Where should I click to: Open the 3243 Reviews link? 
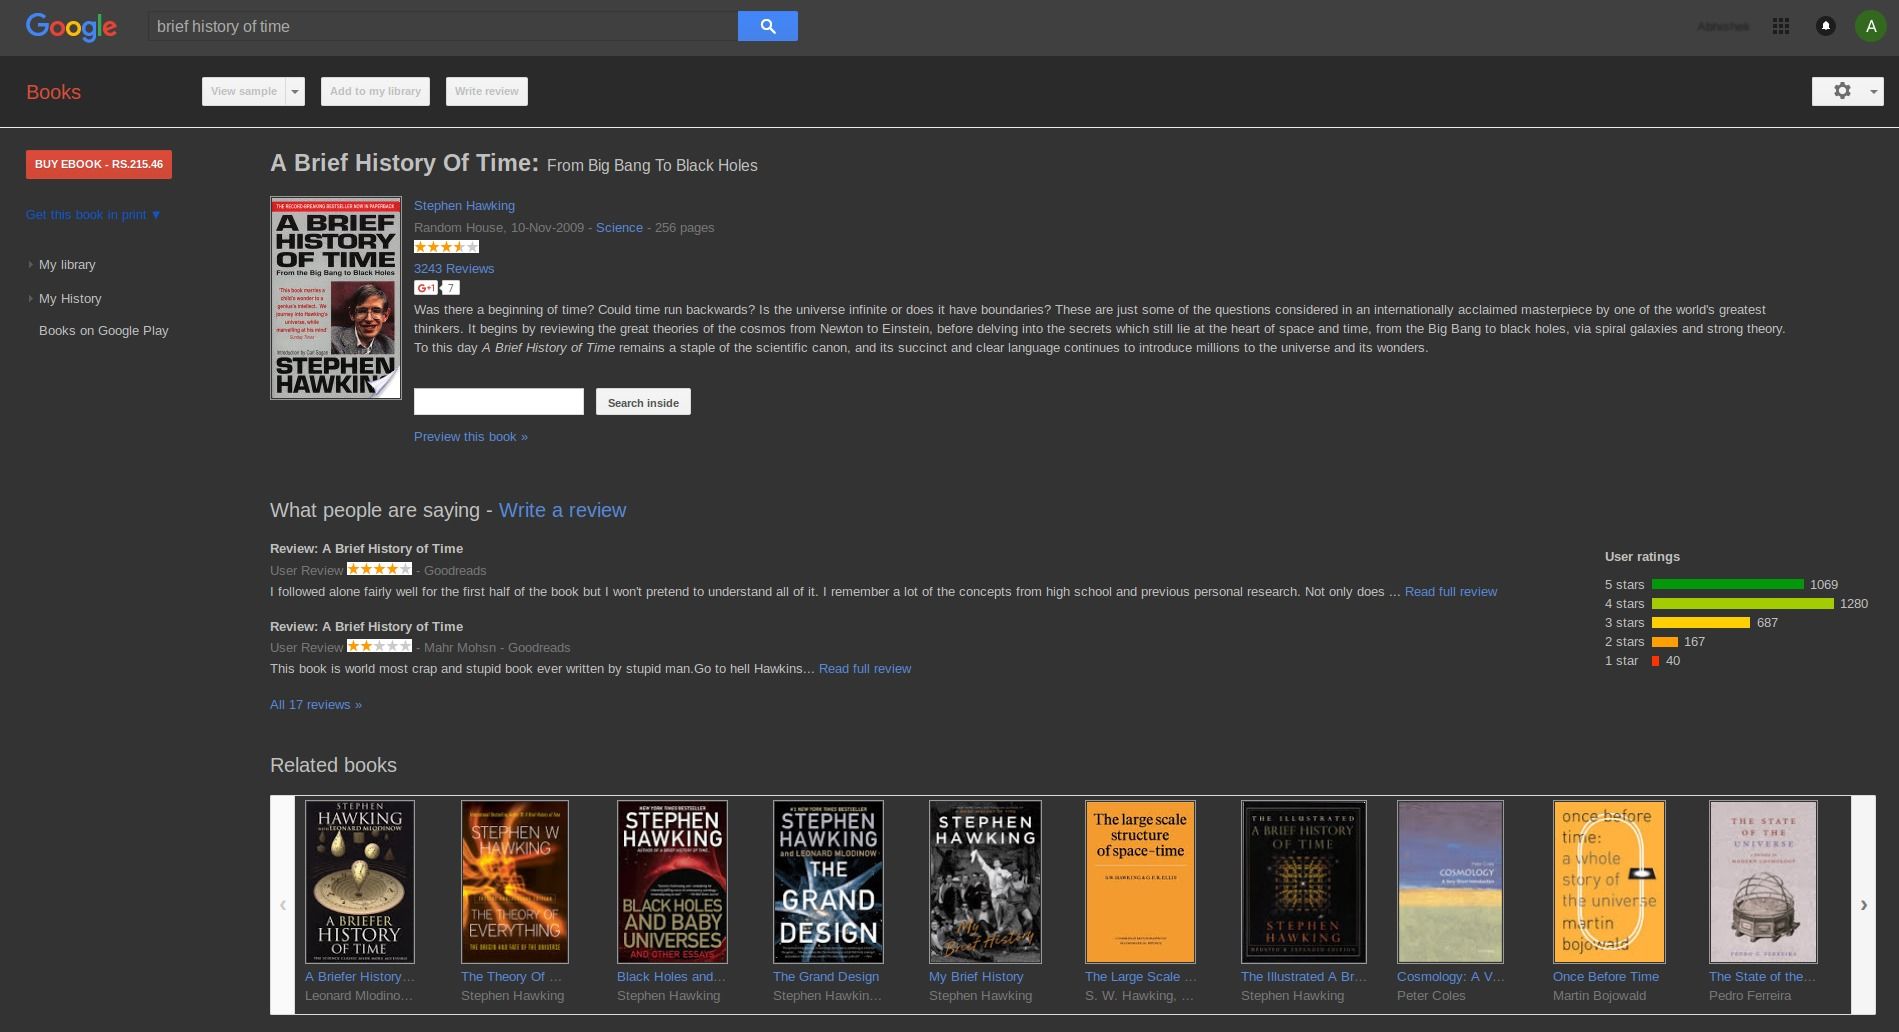point(454,268)
